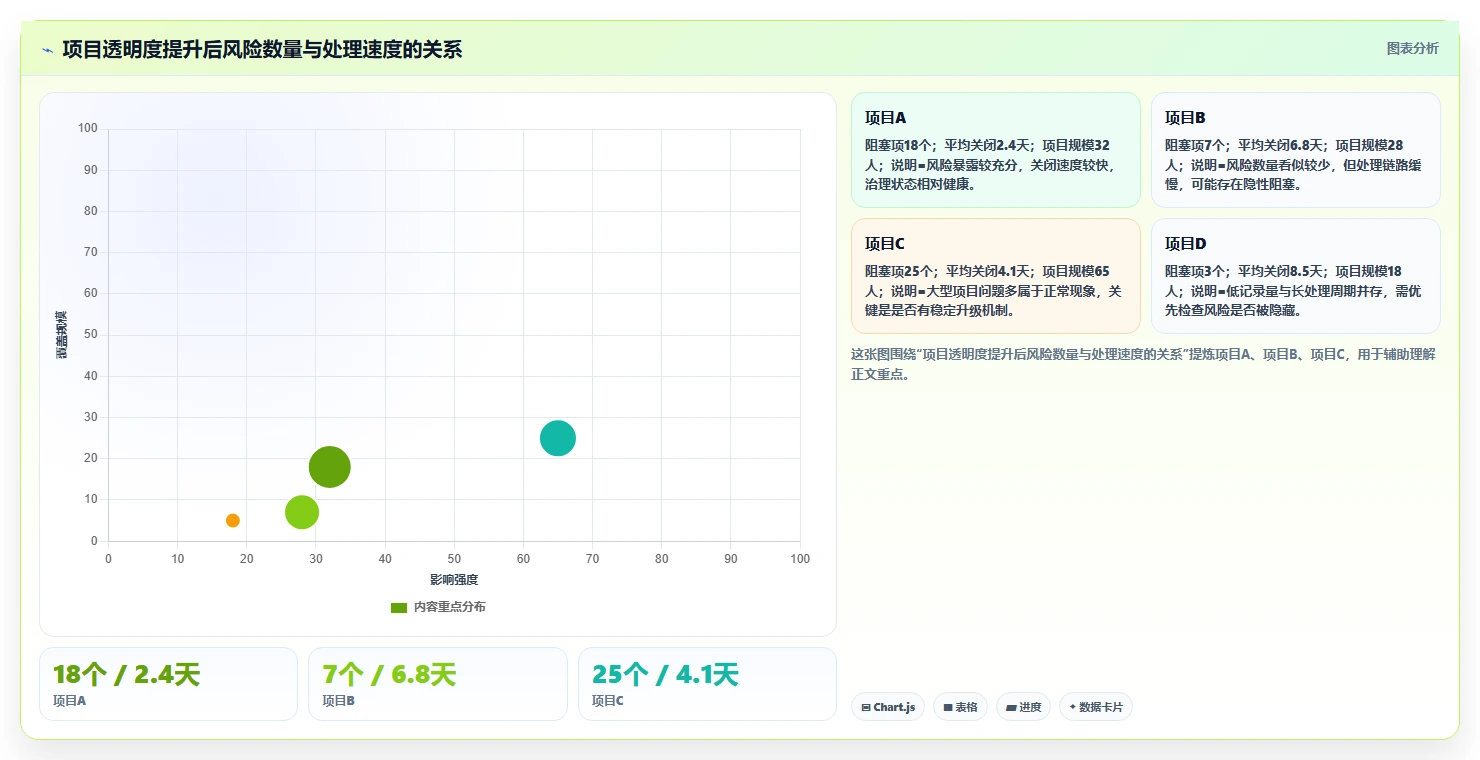Click the 项目A label under 18个 / 2.4天
Screen dimensions: 1480x760
point(69,701)
